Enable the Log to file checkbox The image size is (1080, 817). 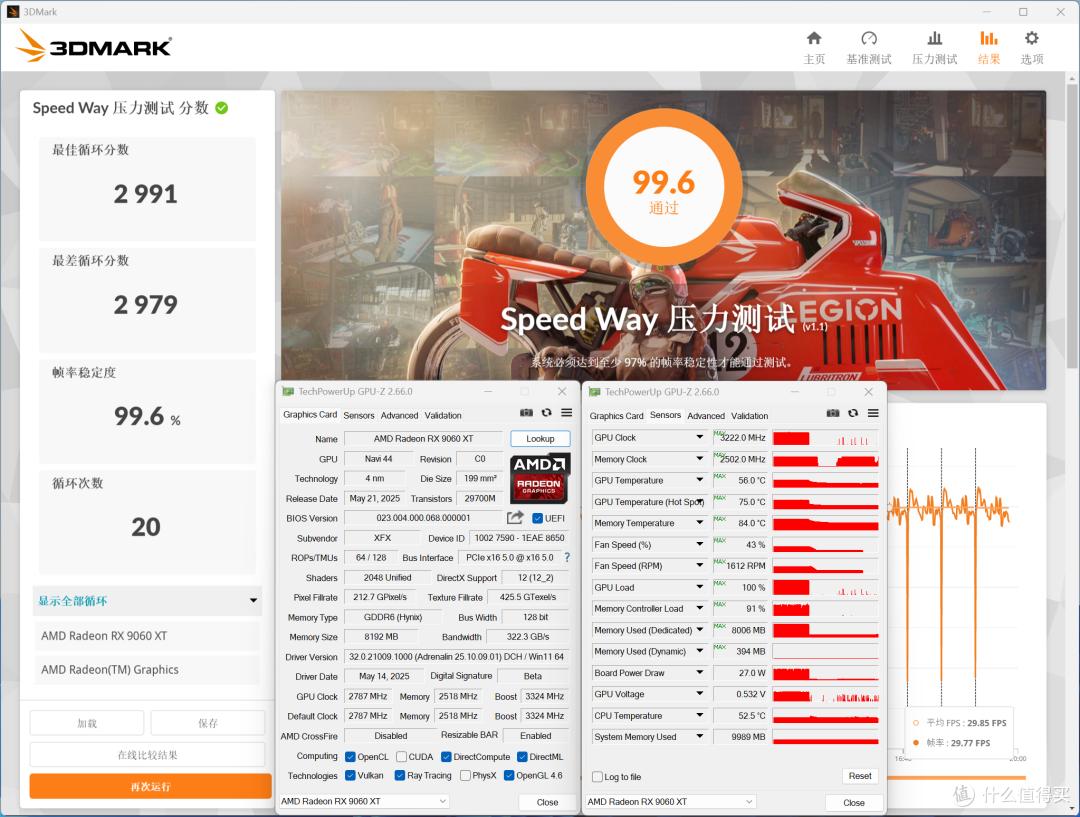point(597,777)
